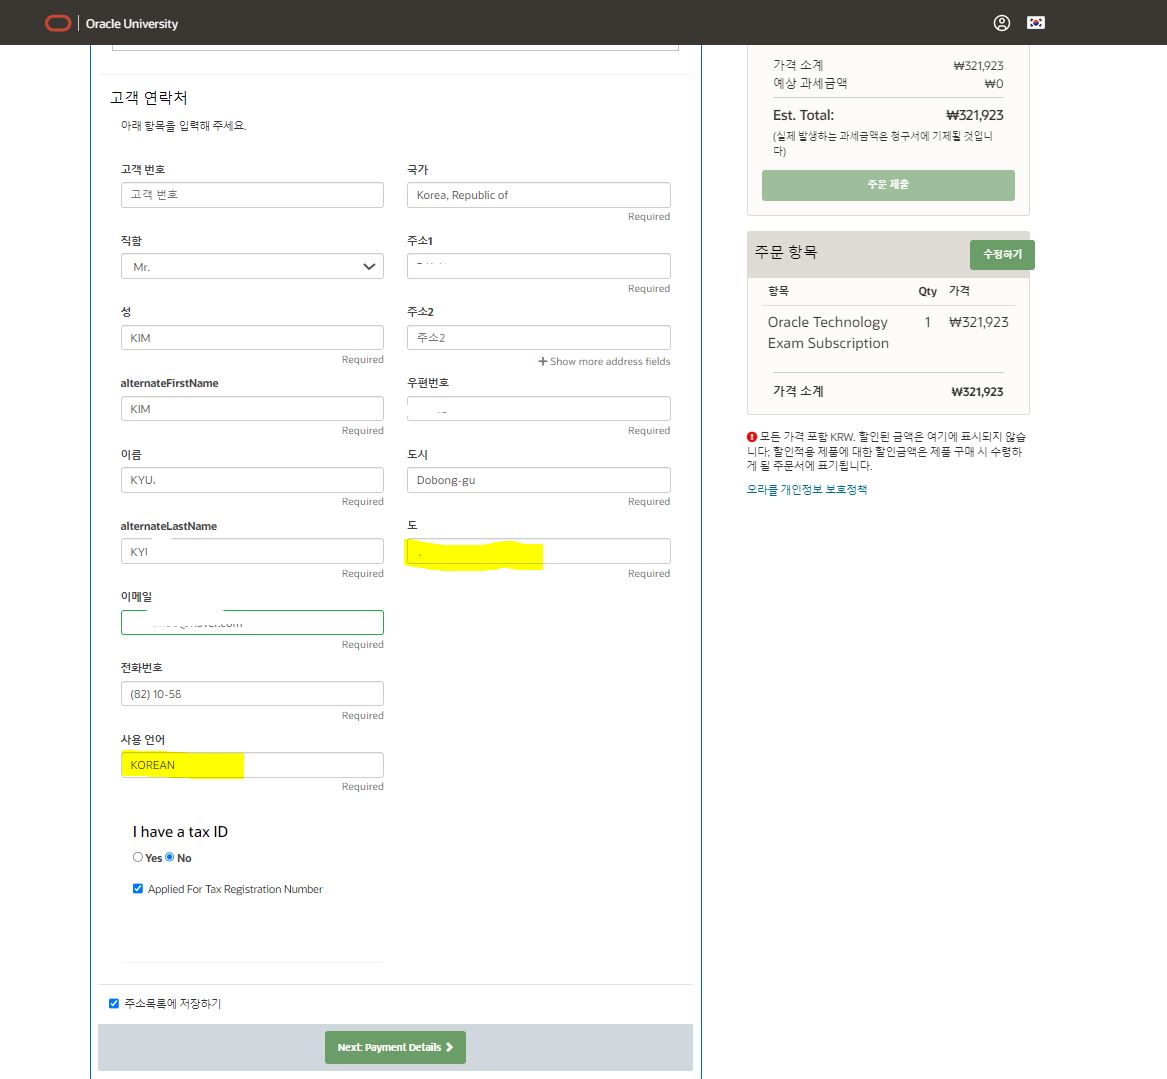This screenshot has height=1079, width=1167.
Task: Open the 직함 Mr. dropdown
Action: pos(252,266)
